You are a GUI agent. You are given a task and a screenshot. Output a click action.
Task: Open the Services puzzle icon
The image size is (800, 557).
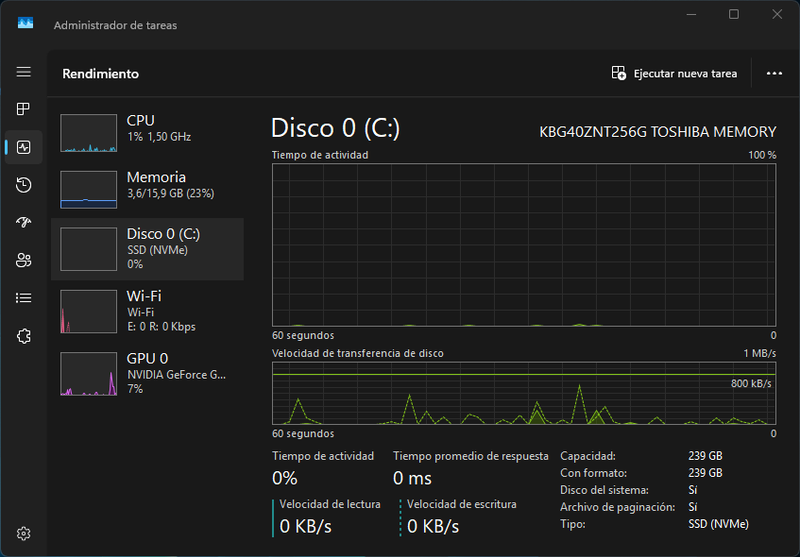point(23,336)
